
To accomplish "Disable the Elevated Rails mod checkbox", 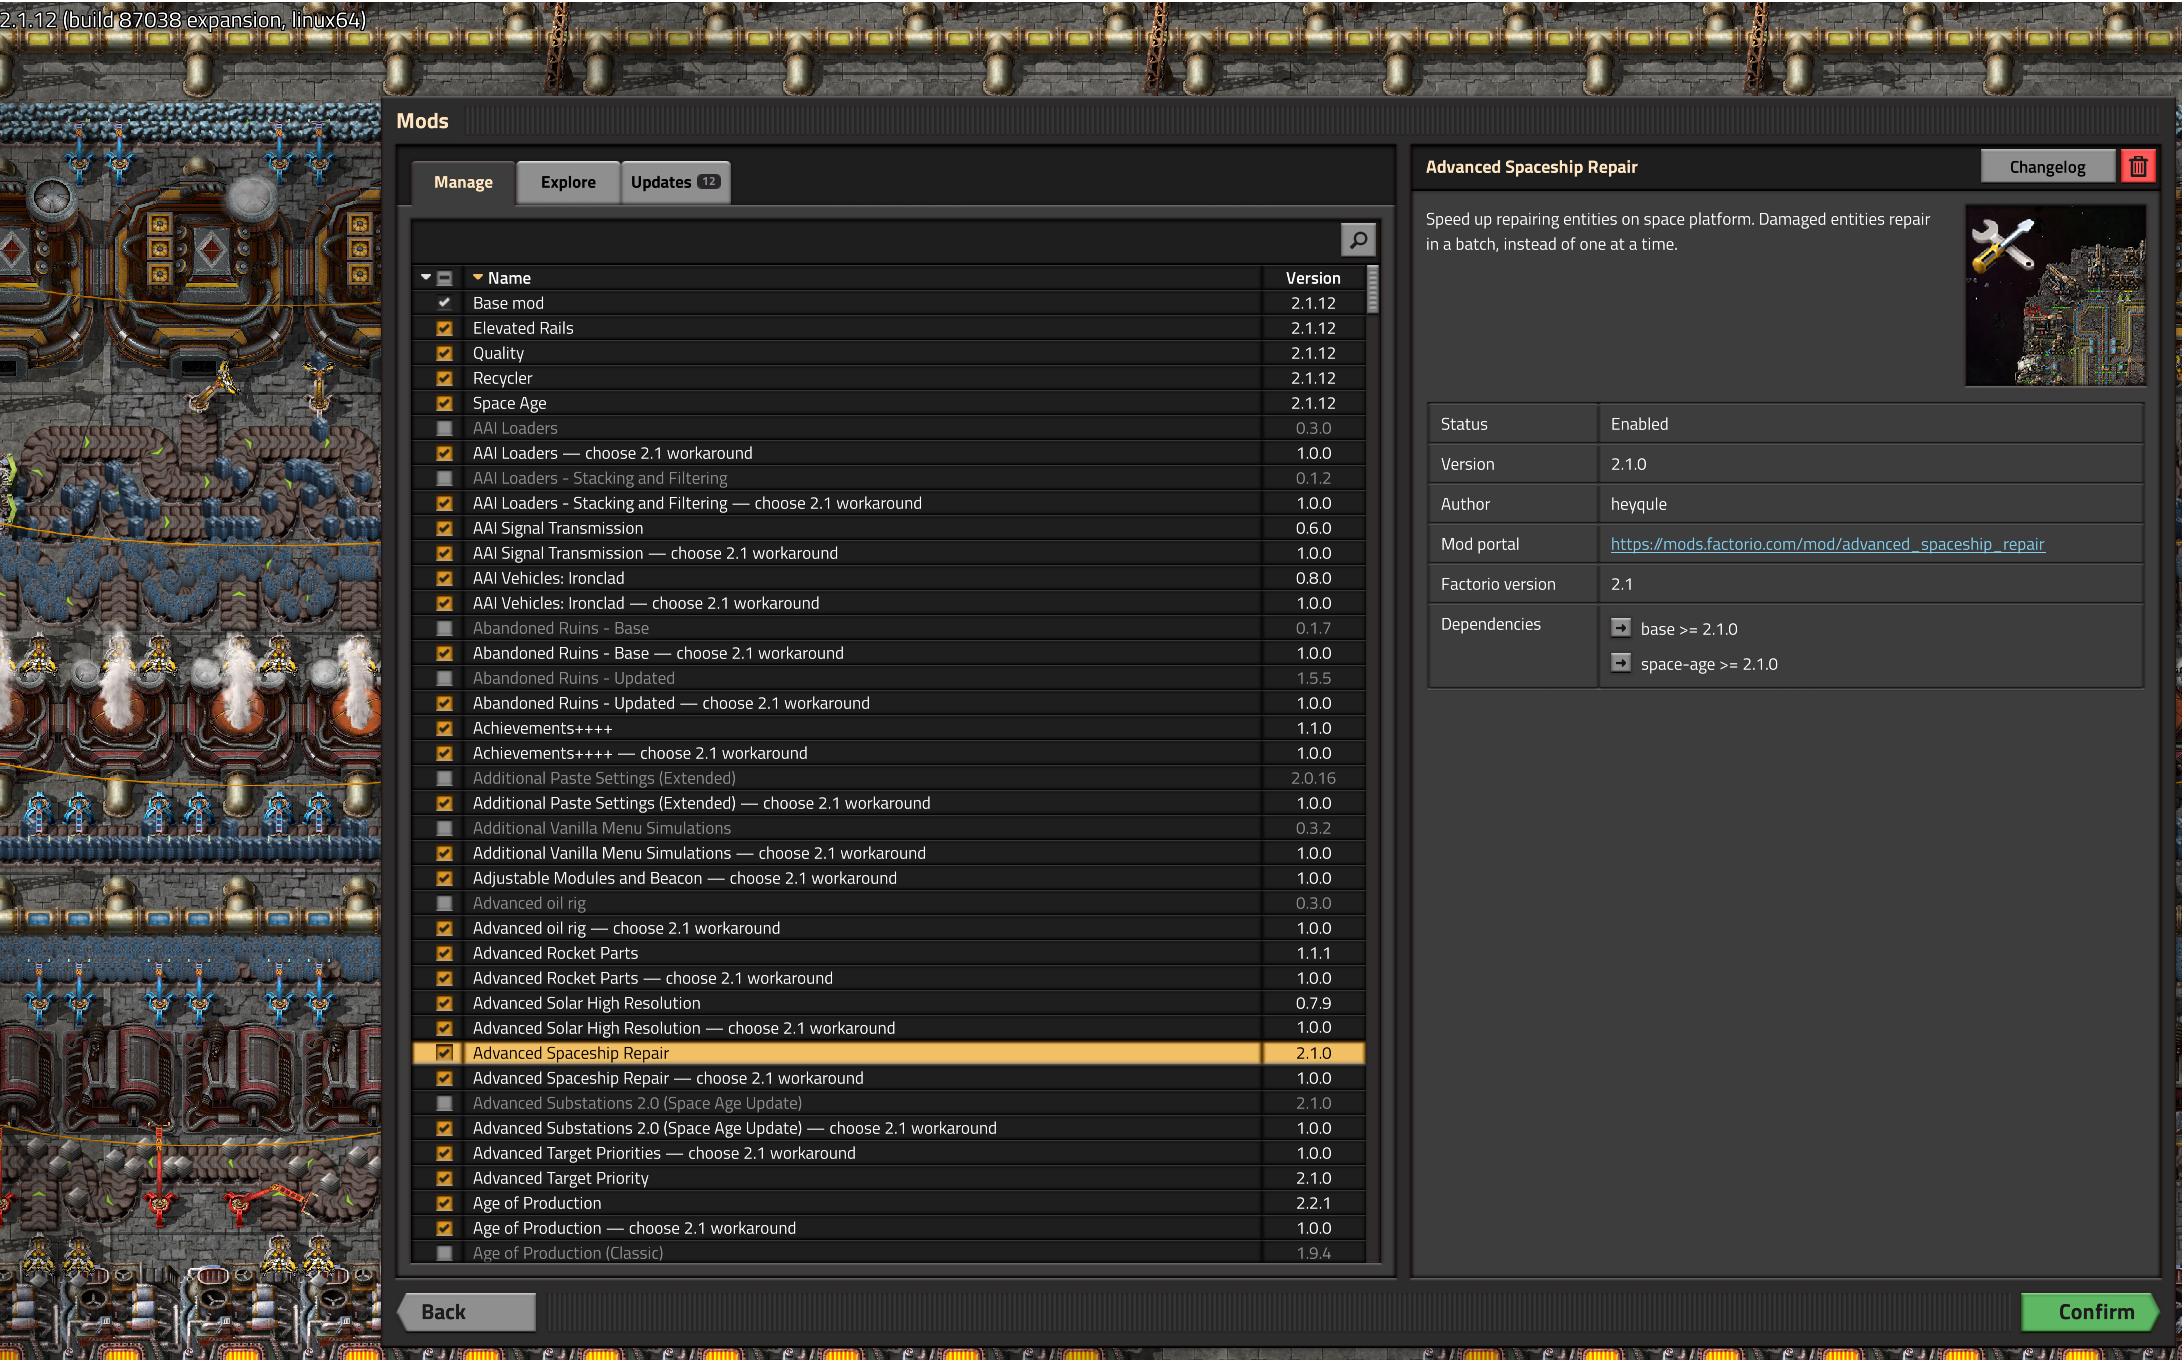I will coord(444,328).
